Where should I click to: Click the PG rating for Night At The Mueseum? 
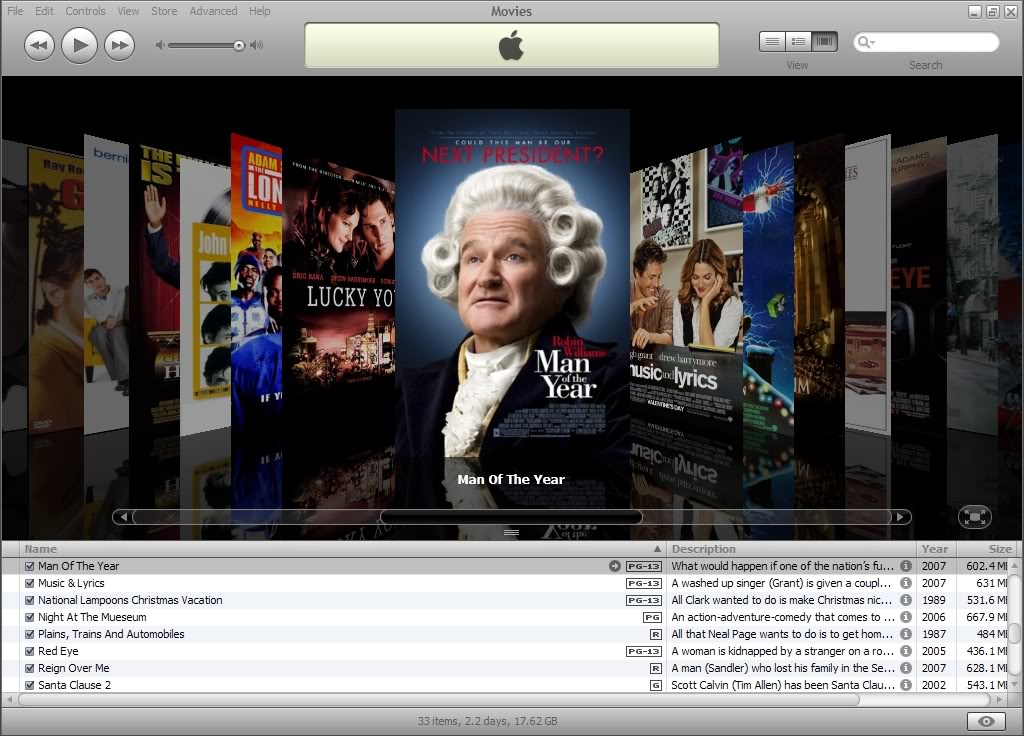click(652, 617)
